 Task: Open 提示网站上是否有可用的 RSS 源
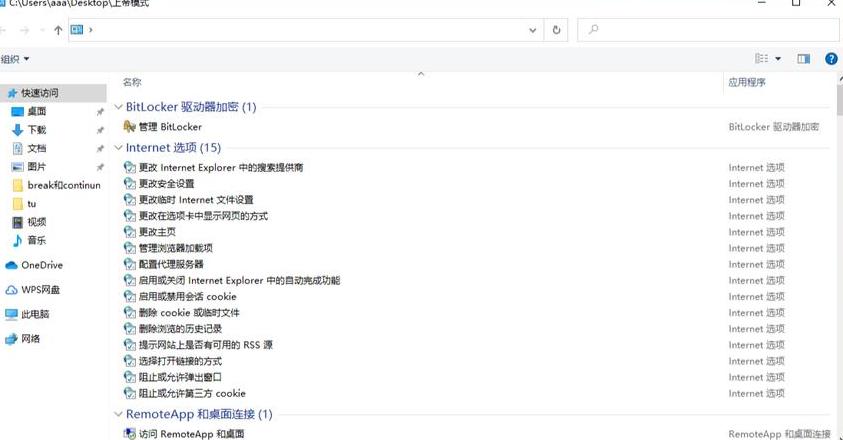[205, 345]
